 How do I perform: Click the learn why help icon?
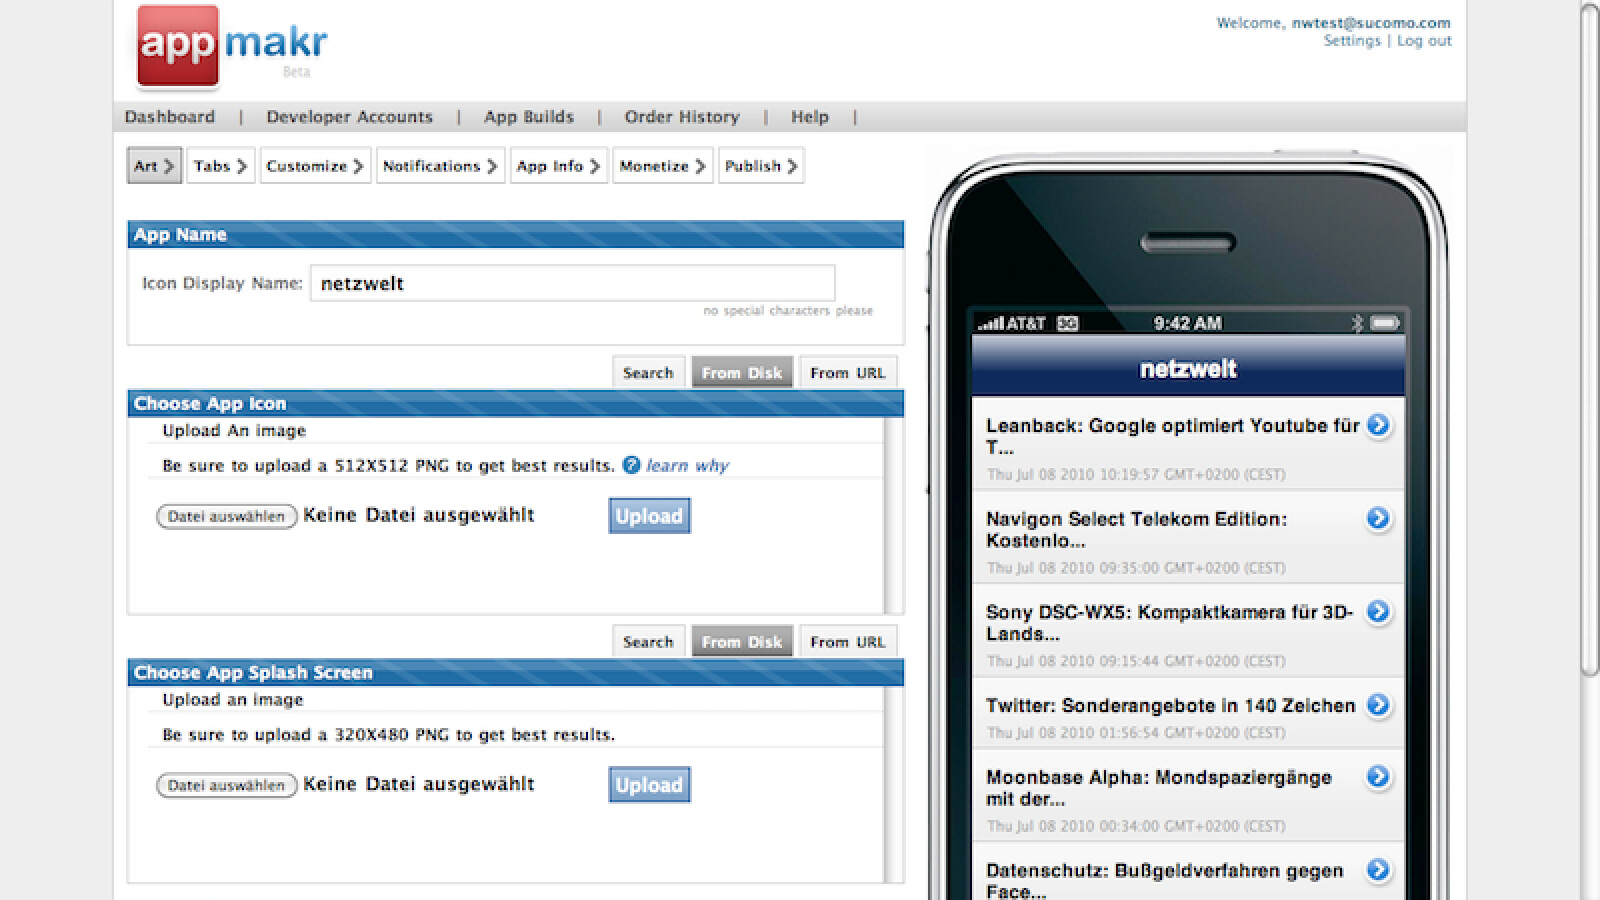pyautogui.click(x=631, y=465)
